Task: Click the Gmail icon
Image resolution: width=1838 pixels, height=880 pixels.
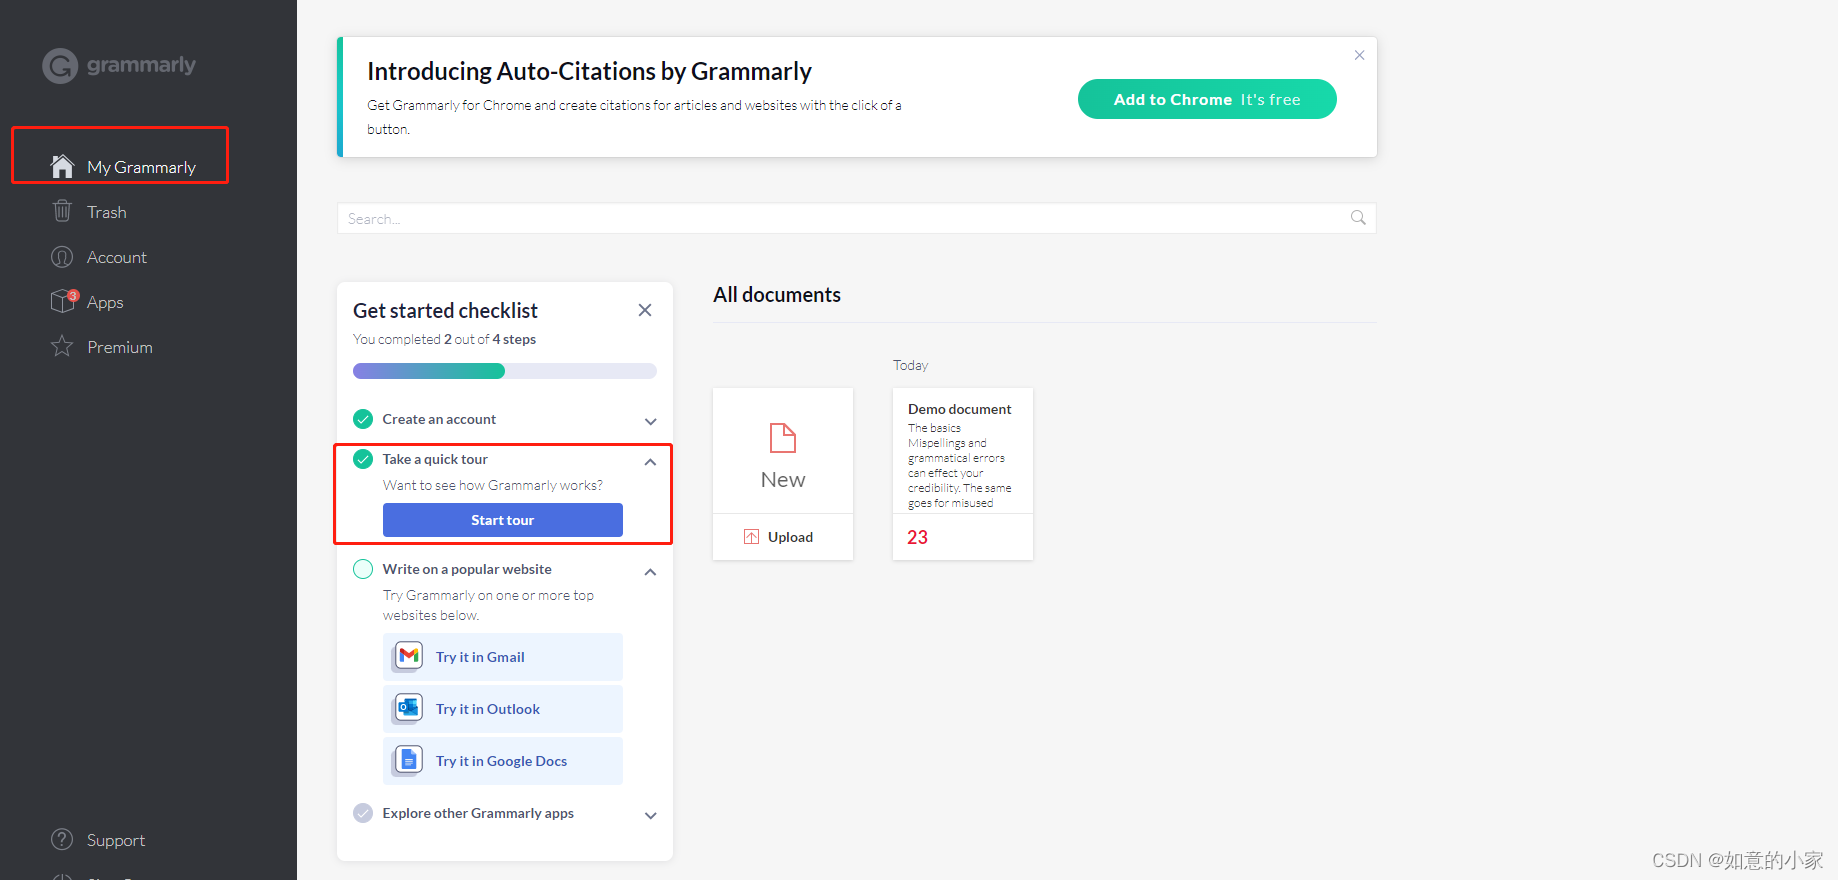Action: [408, 656]
